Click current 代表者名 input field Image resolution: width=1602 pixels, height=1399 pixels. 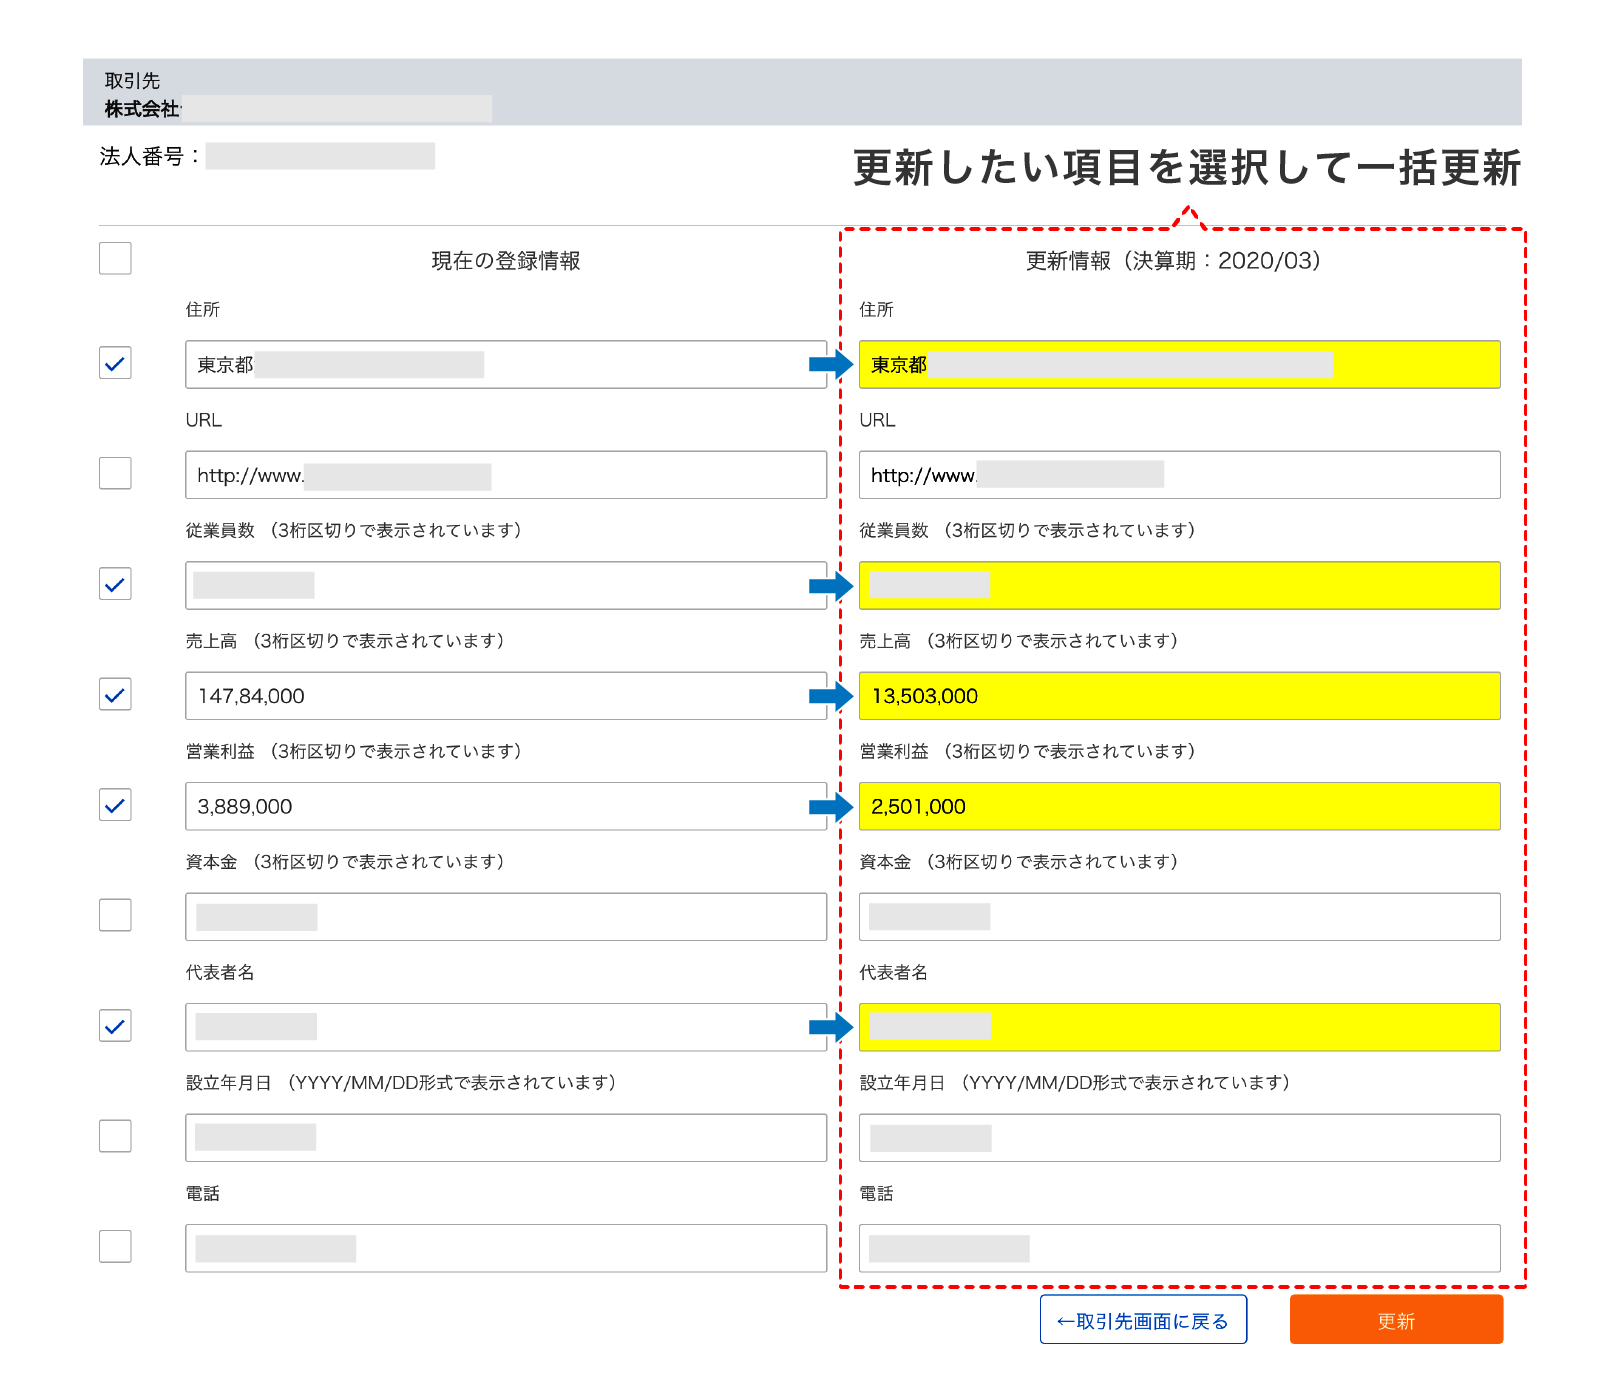coord(506,1027)
